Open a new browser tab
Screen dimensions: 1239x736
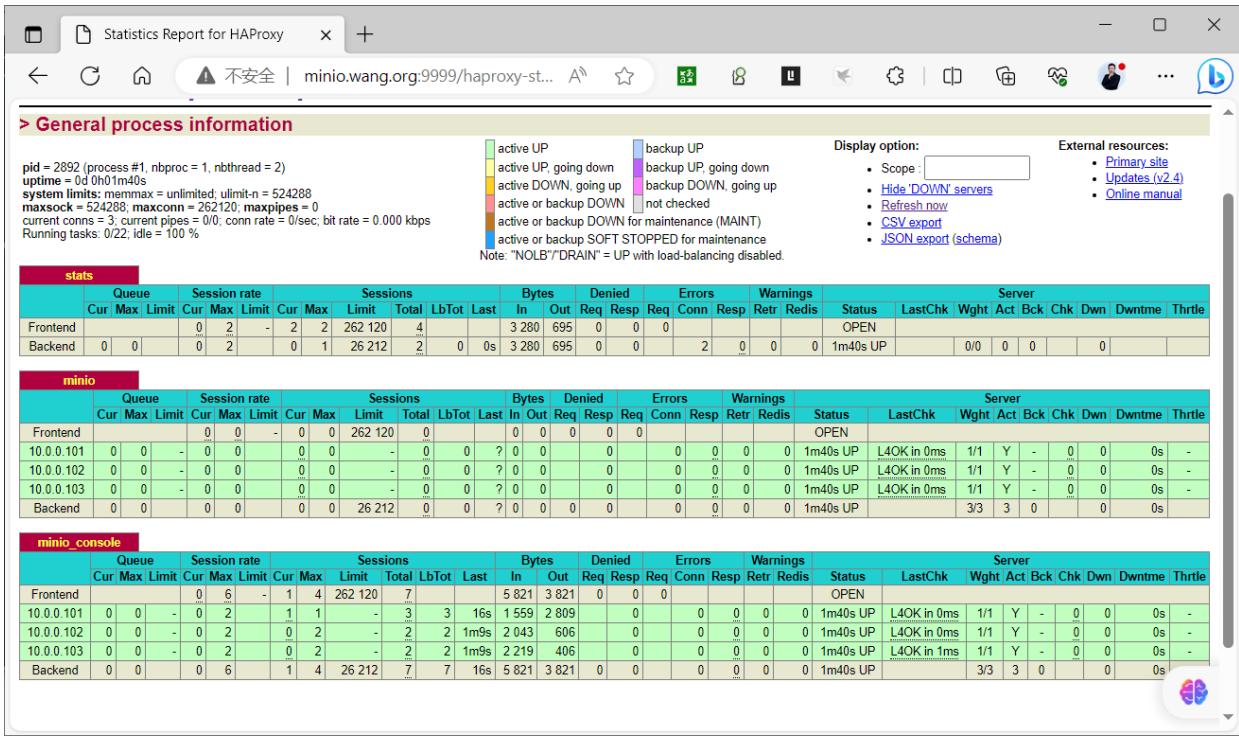pos(364,33)
